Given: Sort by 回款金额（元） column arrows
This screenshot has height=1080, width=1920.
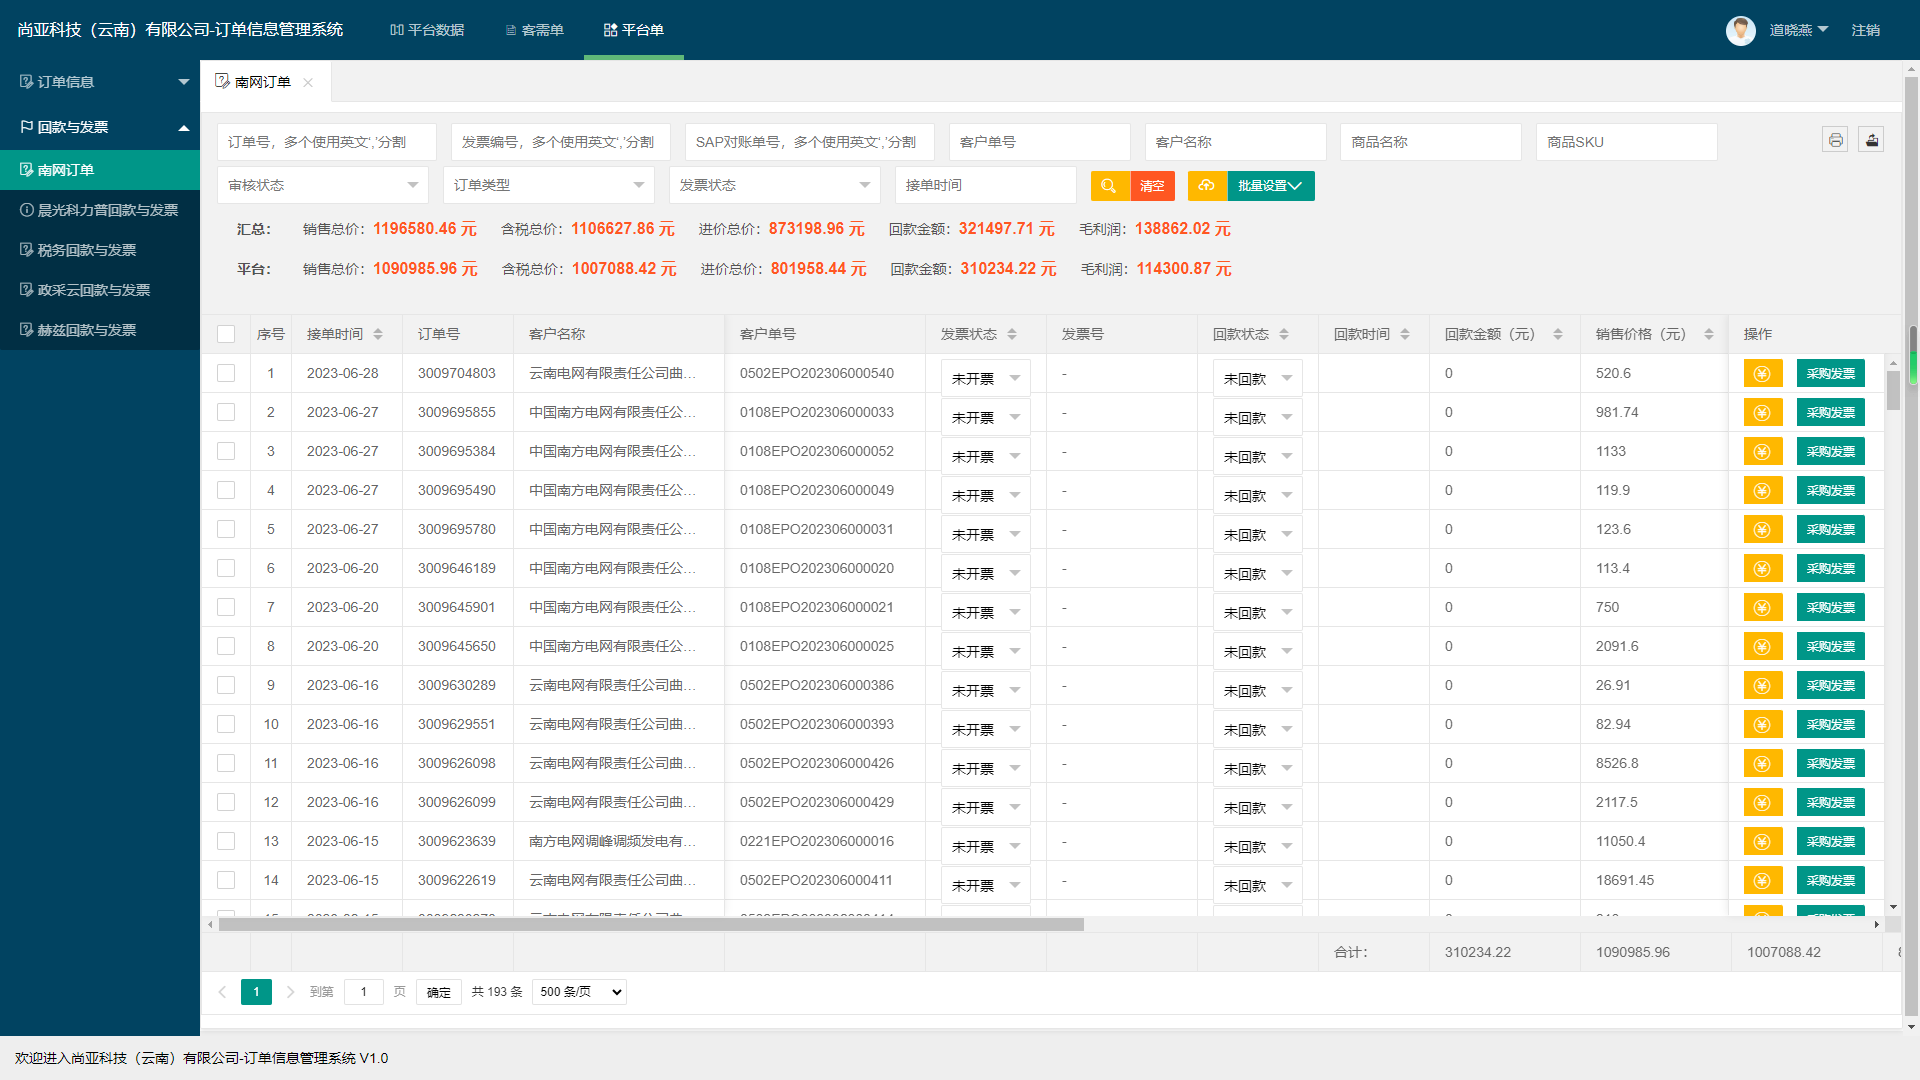Looking at the screenshot, I should 1558,334.
